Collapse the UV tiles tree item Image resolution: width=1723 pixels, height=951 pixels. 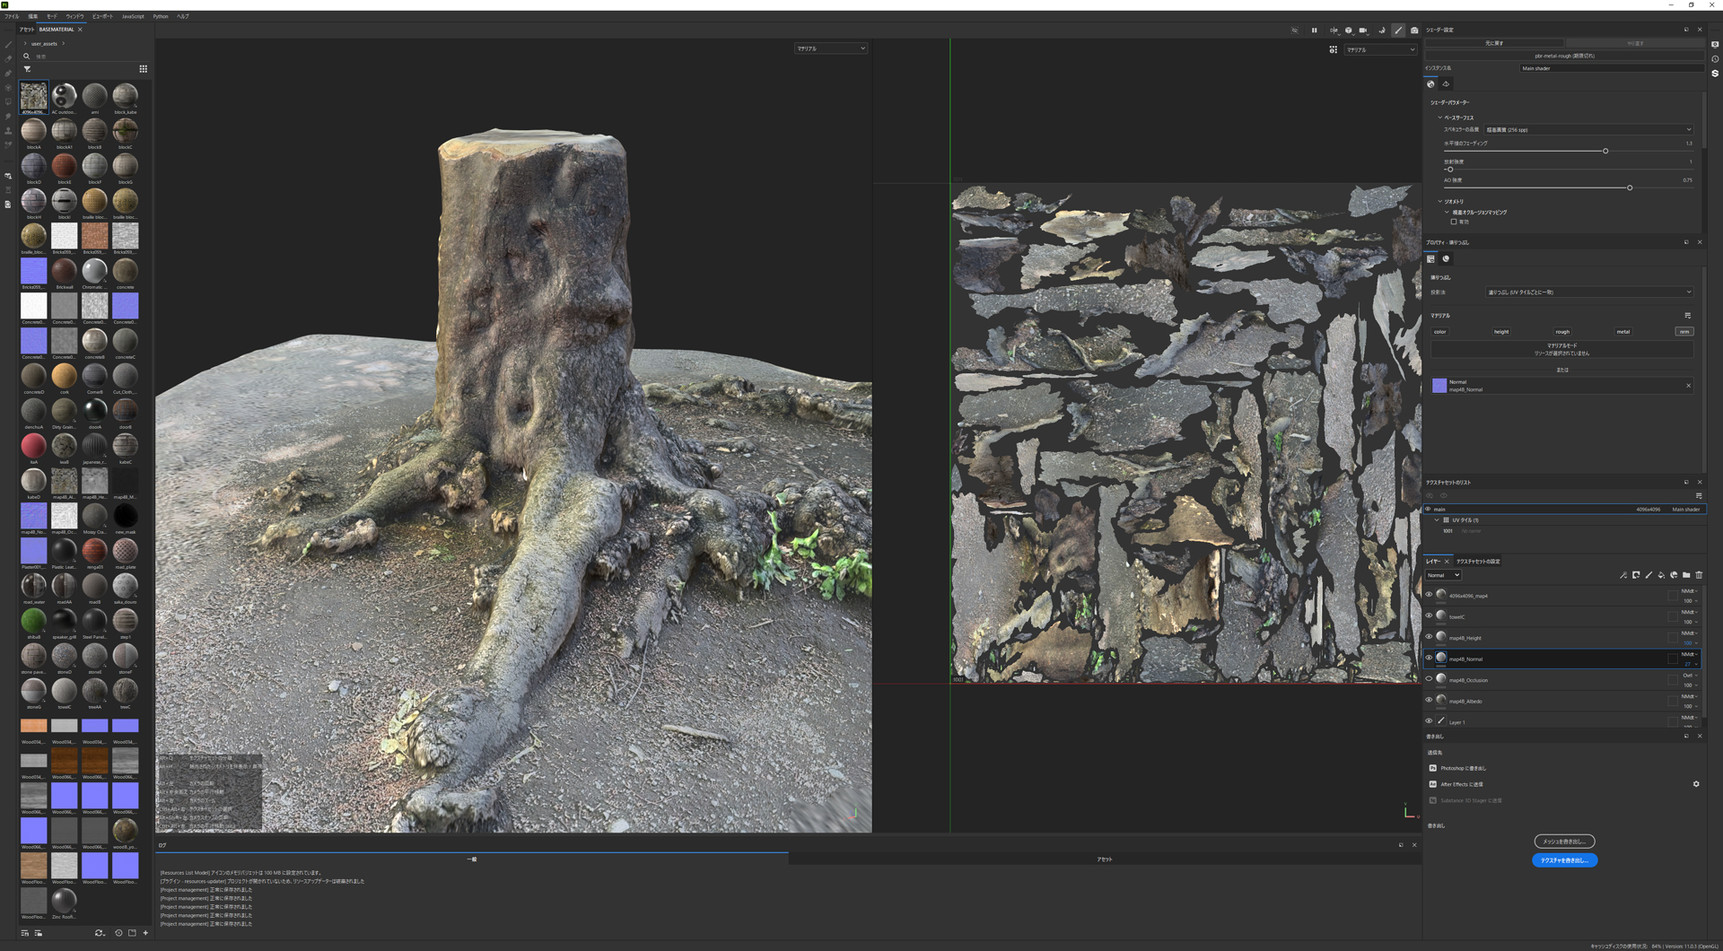tap(1437, 520)
